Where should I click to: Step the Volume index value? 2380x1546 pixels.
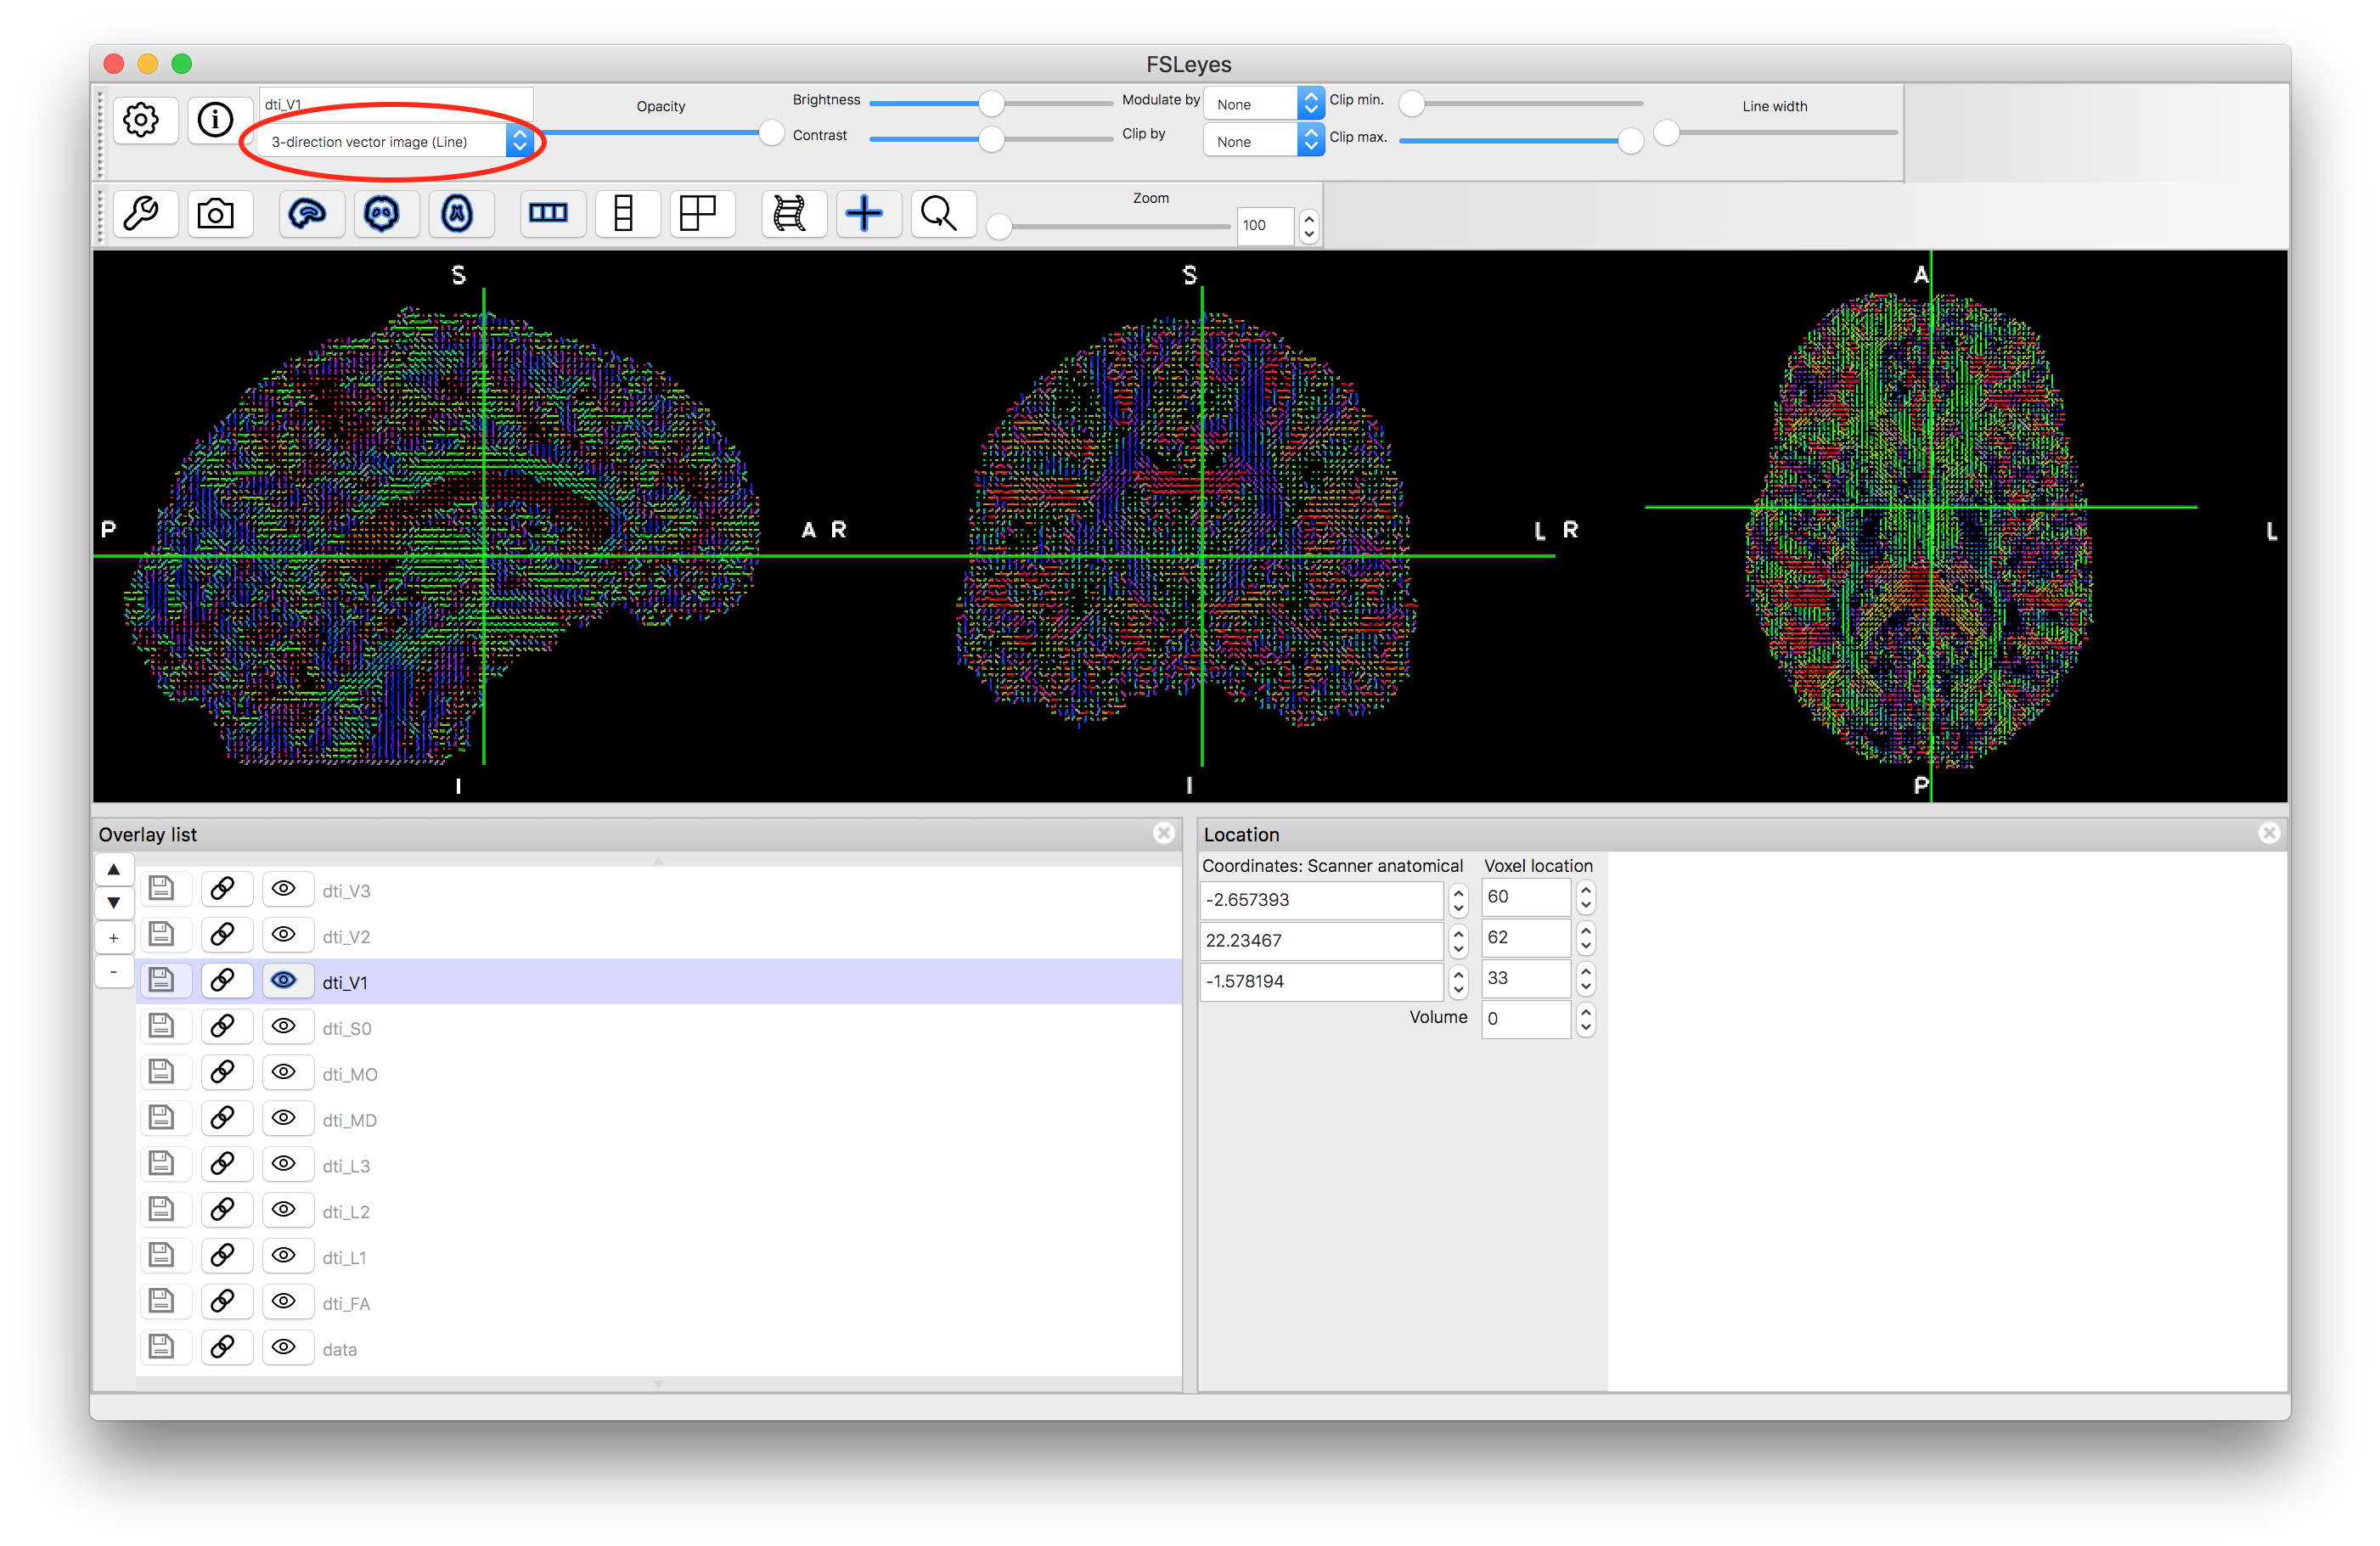[x=1585, y=1020]
